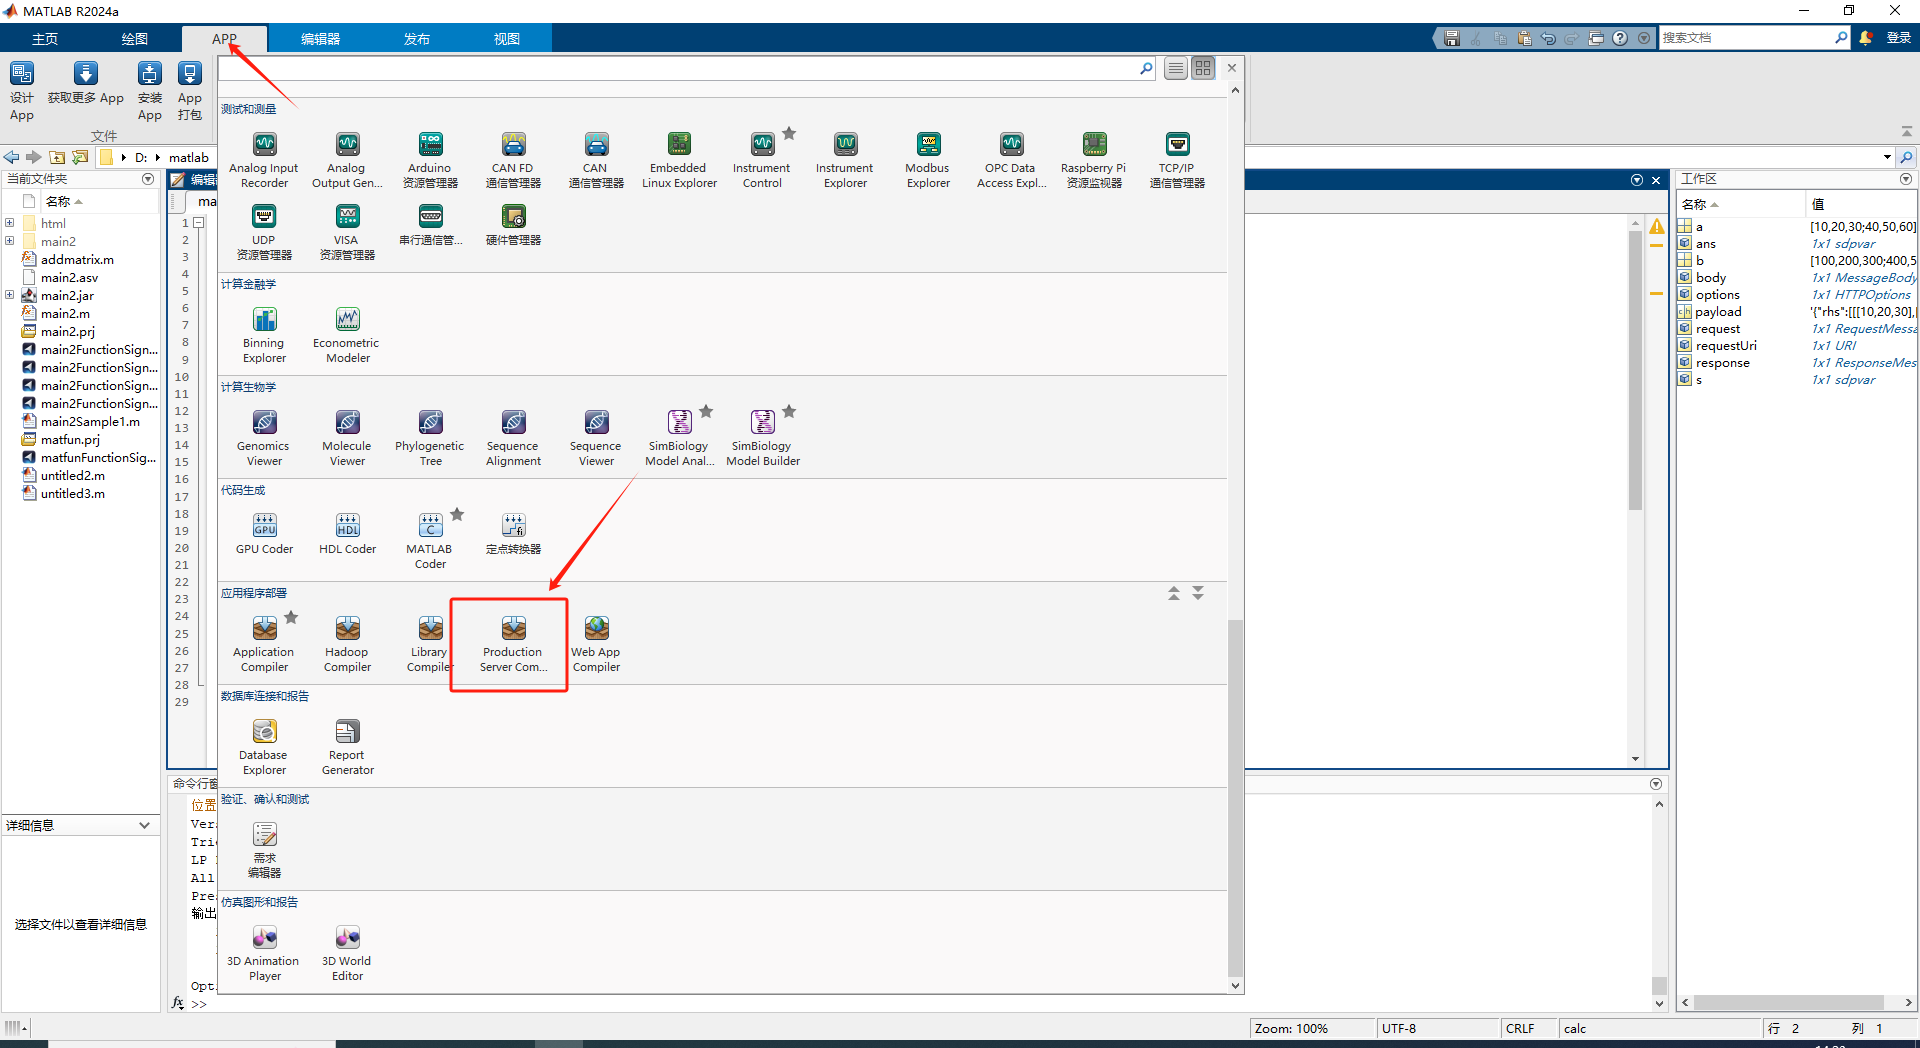Toggle favorite star on SimBiology Model Analyzer

(706, 411)
